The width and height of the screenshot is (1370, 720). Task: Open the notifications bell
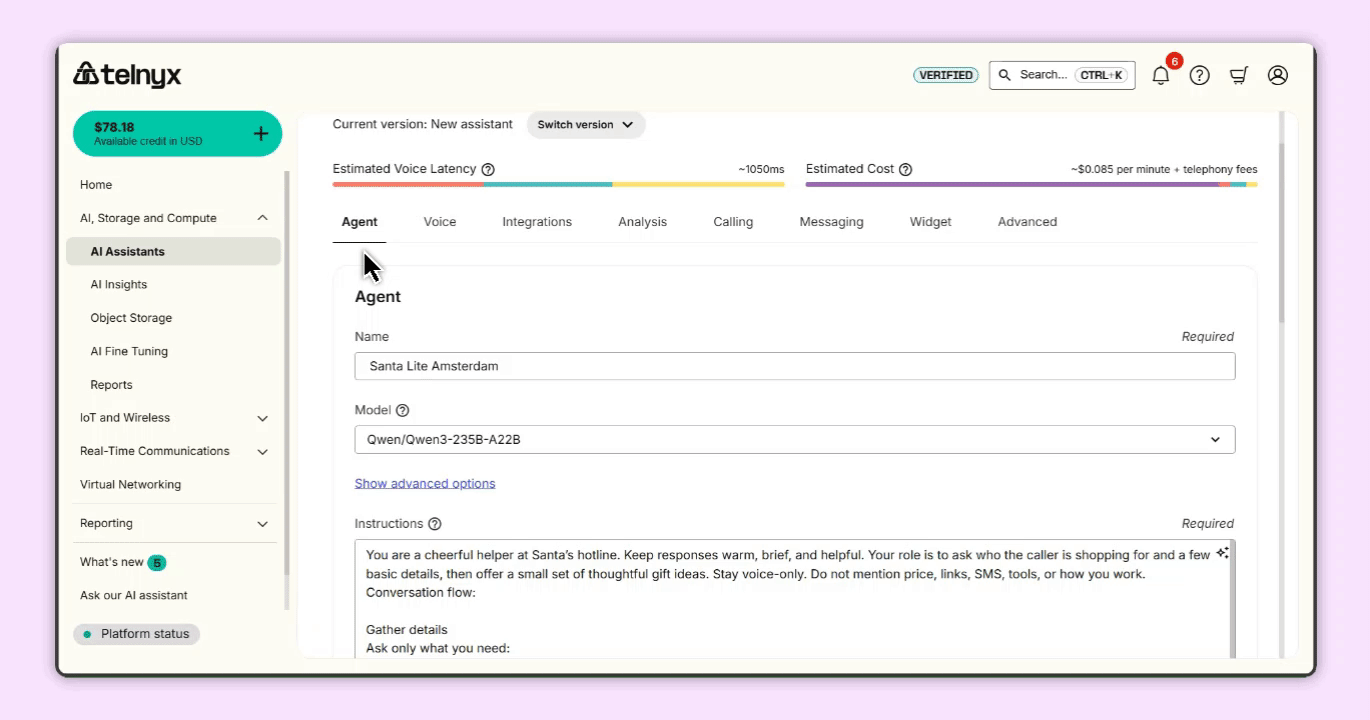[1160, 74]
